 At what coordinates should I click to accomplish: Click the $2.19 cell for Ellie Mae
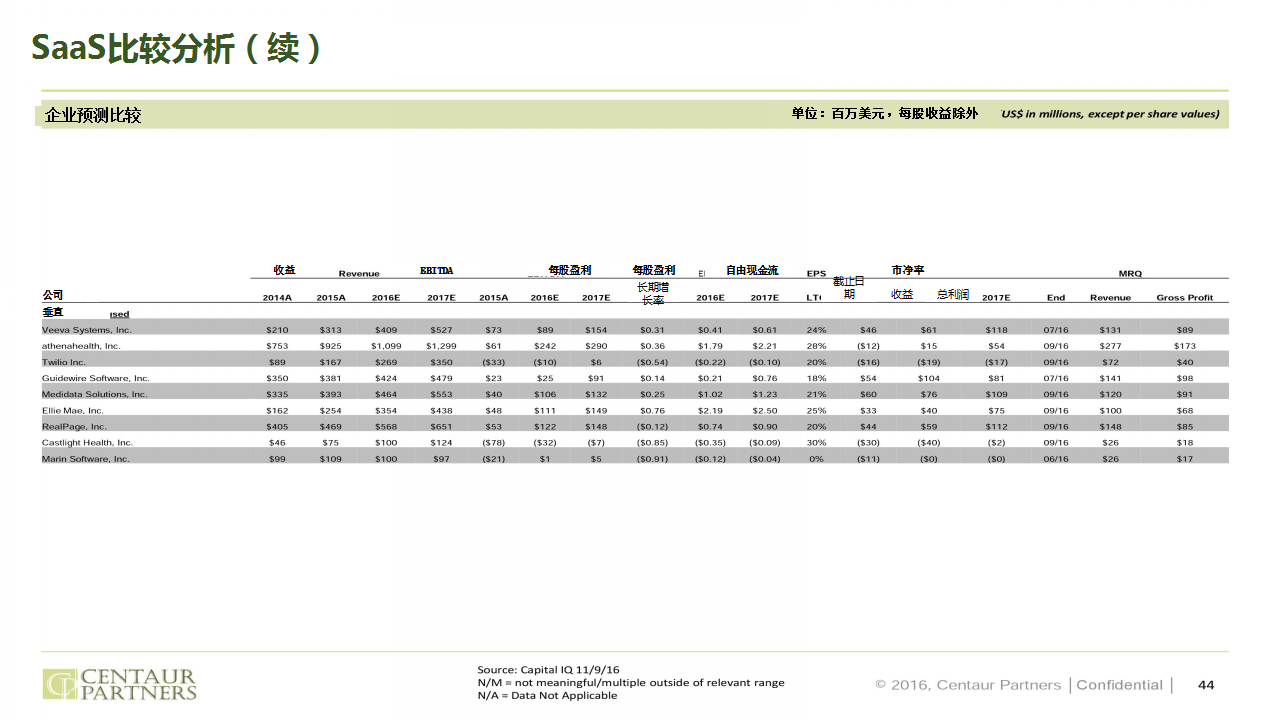(710, 410)
